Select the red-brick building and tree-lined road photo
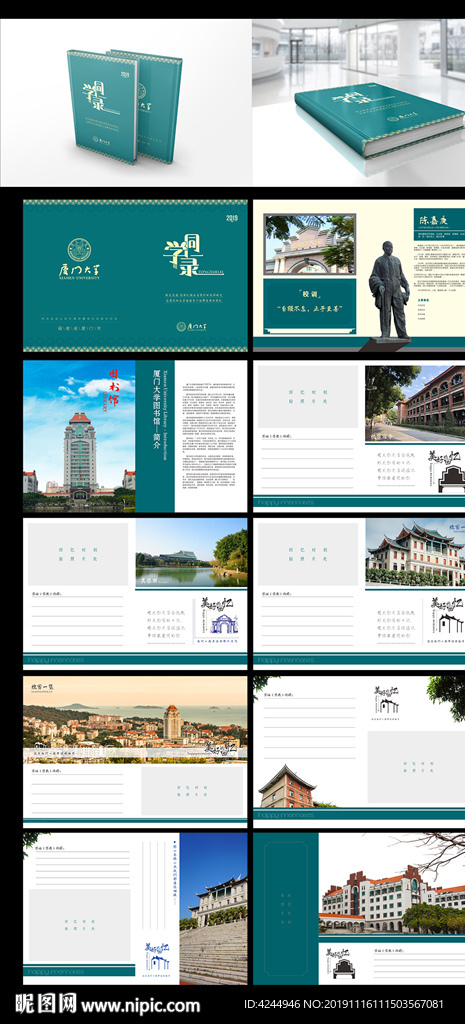465x1024 pixels. pyautogui.click(x=415, y=404)
